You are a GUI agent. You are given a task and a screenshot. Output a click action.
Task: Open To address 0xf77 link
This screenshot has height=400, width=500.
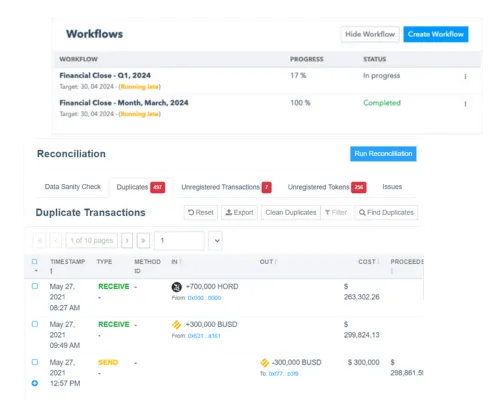(x=283, y=374)
